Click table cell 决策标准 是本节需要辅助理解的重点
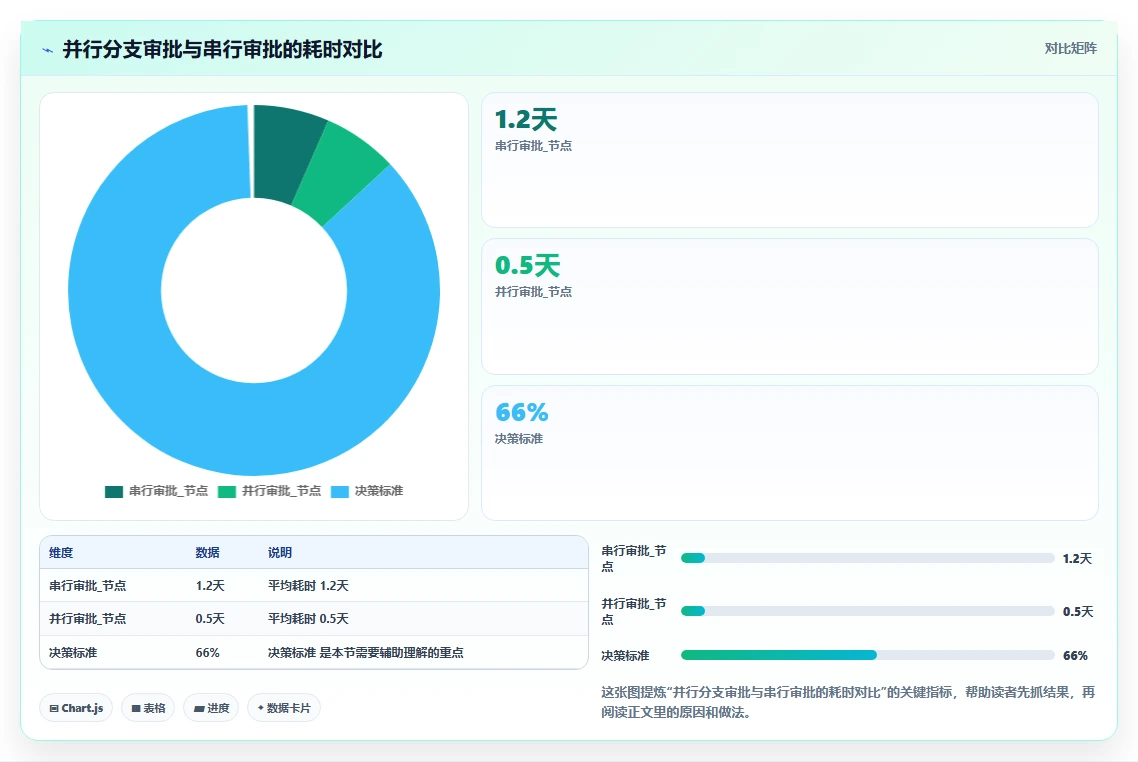 click(366, 653)
